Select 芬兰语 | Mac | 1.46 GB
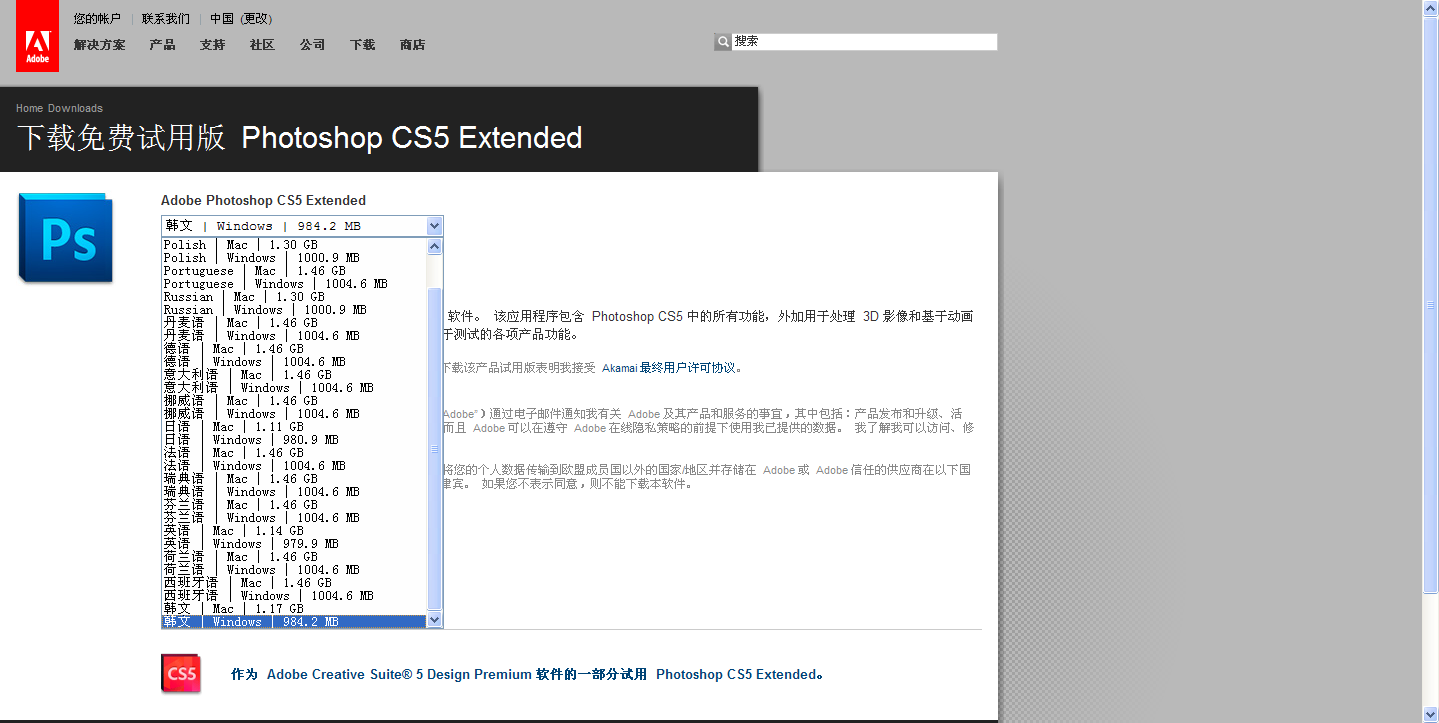 pyautogui.click(x=294, y=505)
